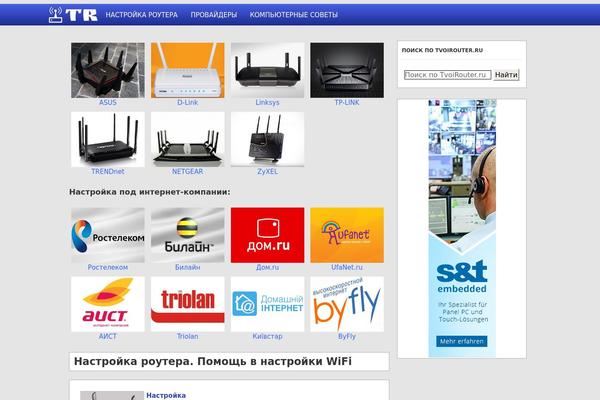Click the Настройка роутера. Помощь heading

(x=213, y=361)
